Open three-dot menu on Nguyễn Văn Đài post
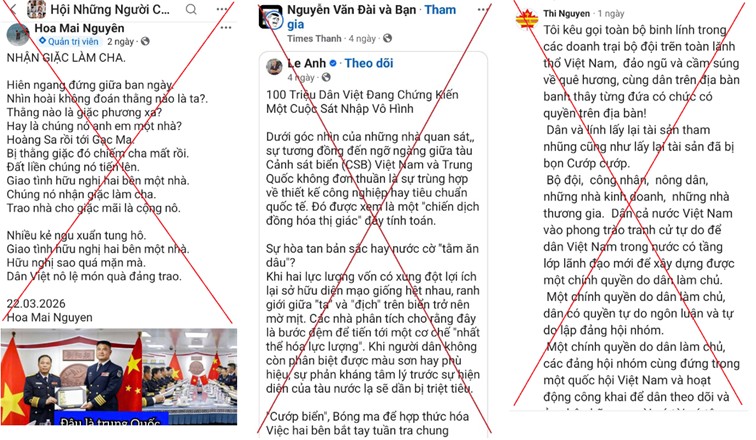The width and height of the screenshot is (756, 440). pyautogui.click(x=483, y=10)
